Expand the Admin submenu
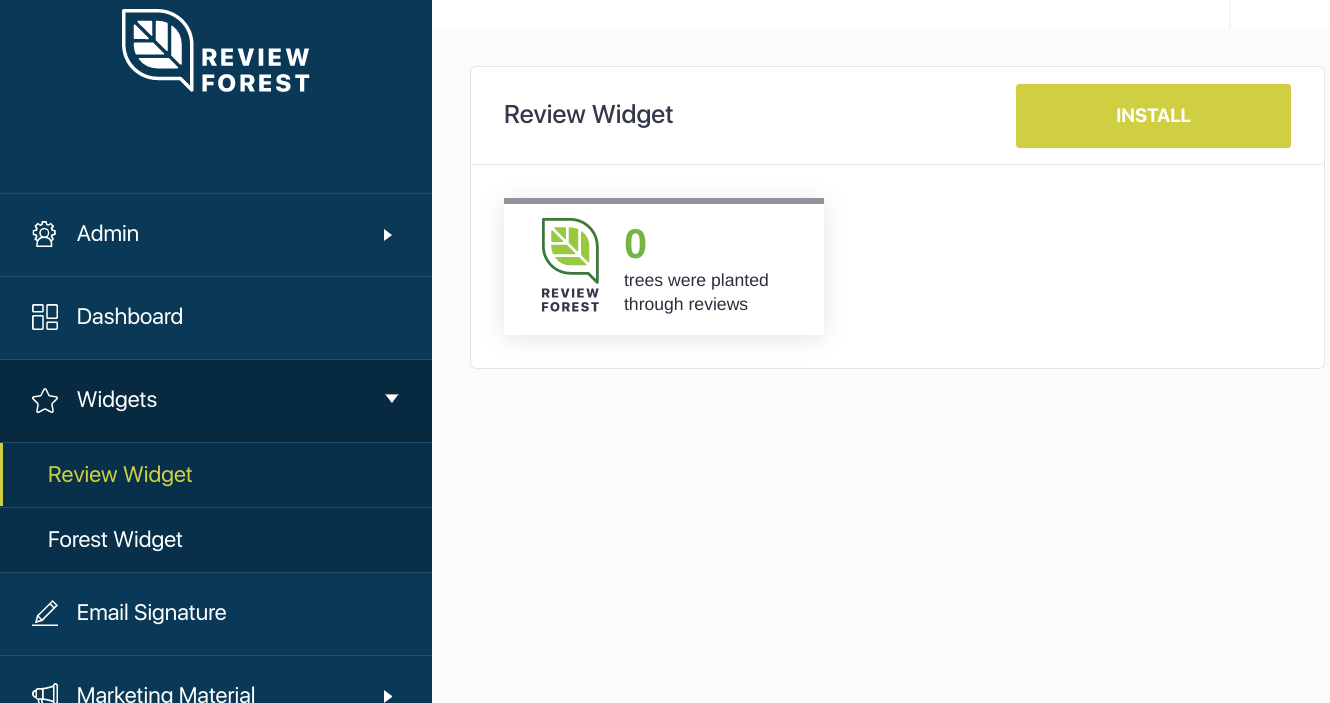Image resolution: width=1330 pixels, height=703 pixels. point(388,235)
